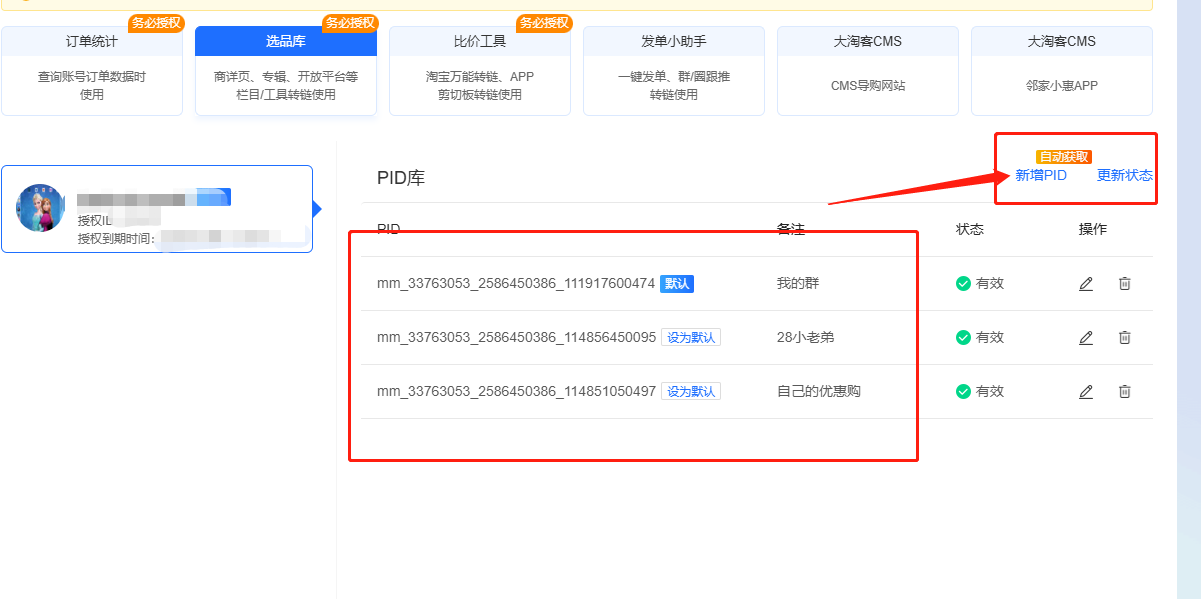Image resolution: width=1201 pixels, height=599 pixels.
Task: Select the 选品库 tab
Action: 286,70
